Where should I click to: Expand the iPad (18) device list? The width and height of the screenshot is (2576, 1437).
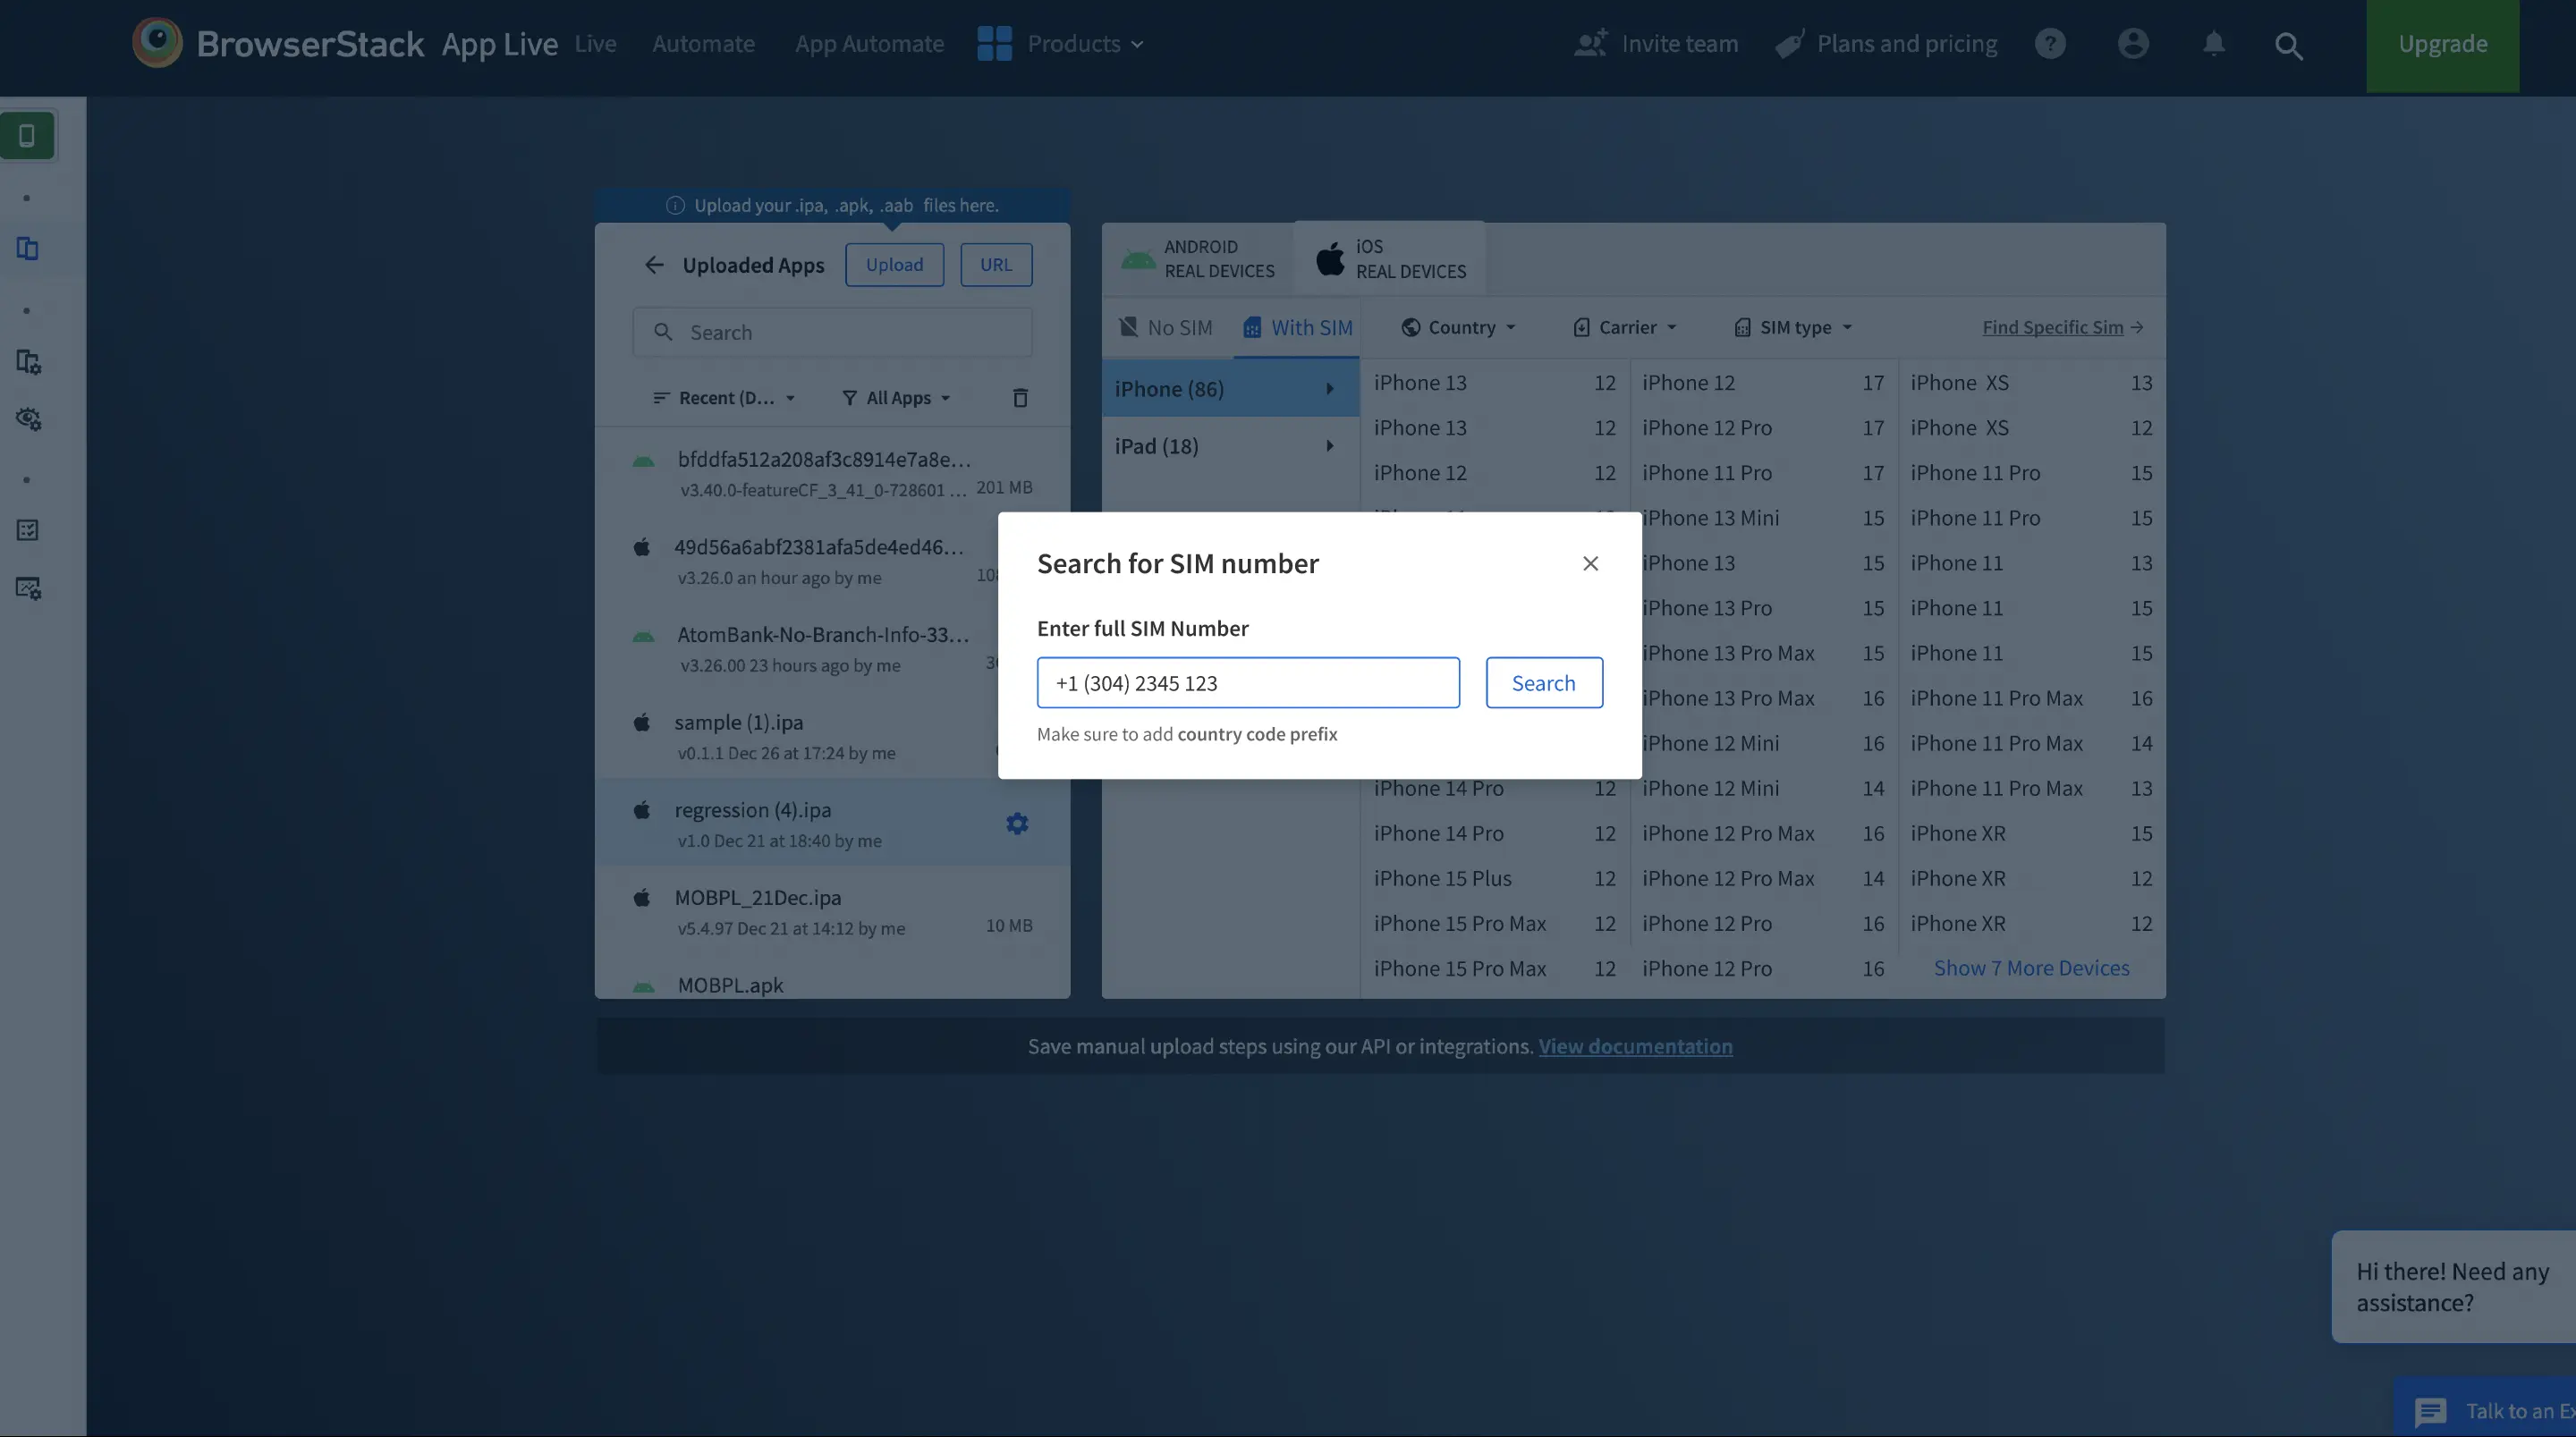pos(1229,446)
